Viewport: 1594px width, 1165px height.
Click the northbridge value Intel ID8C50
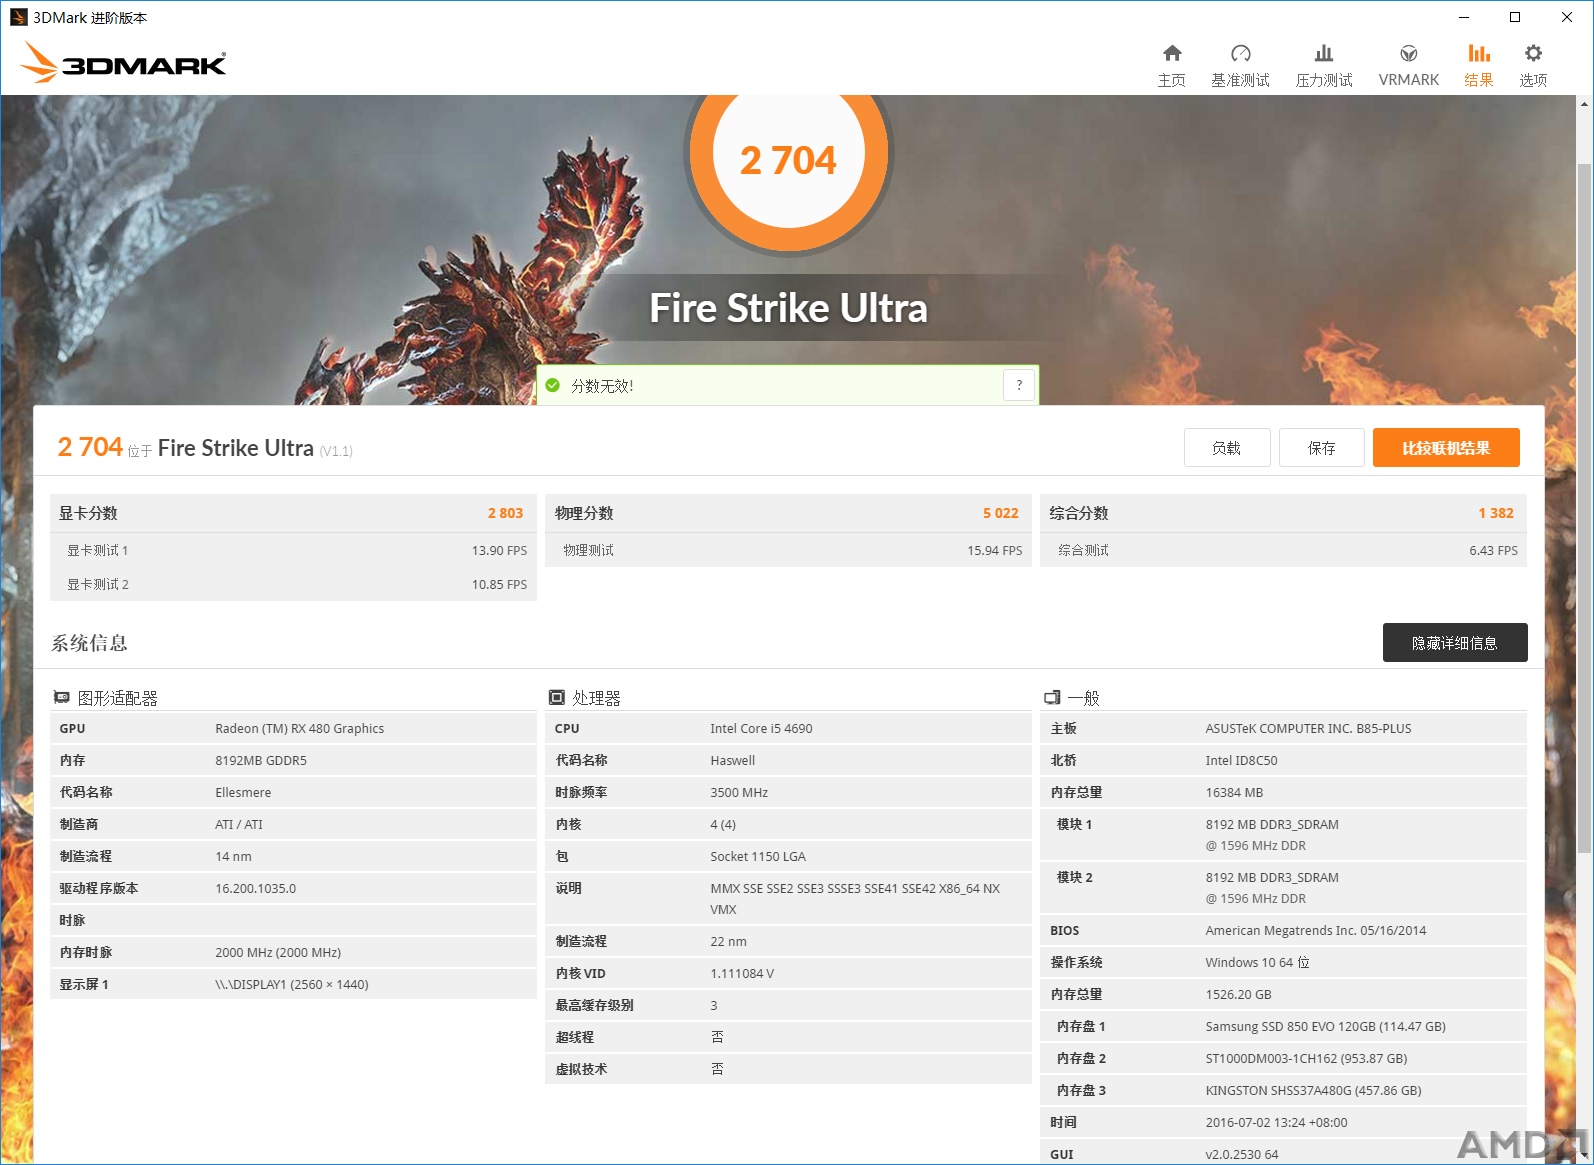coord(1241,760)
